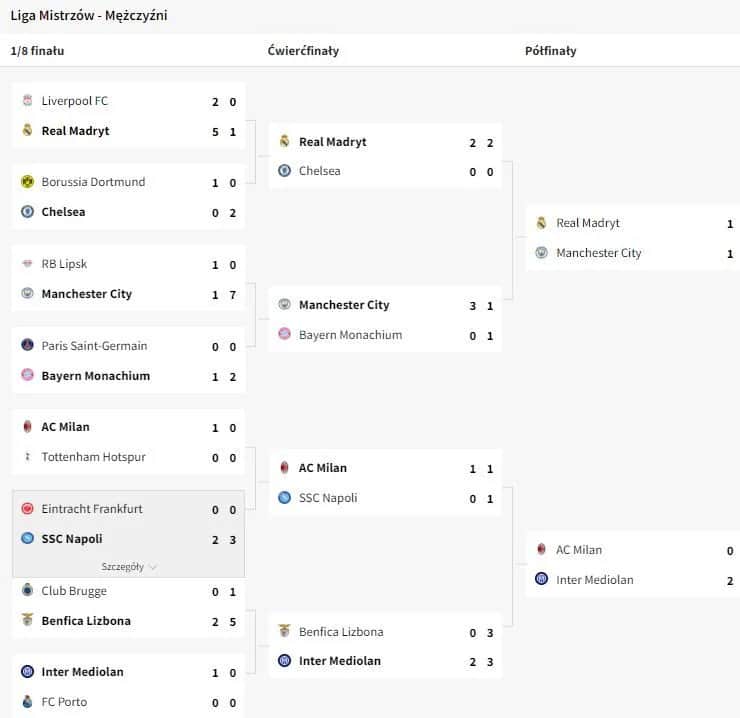Open Real Madryt vs Chelsea quarterfinal match

[385, 156]
